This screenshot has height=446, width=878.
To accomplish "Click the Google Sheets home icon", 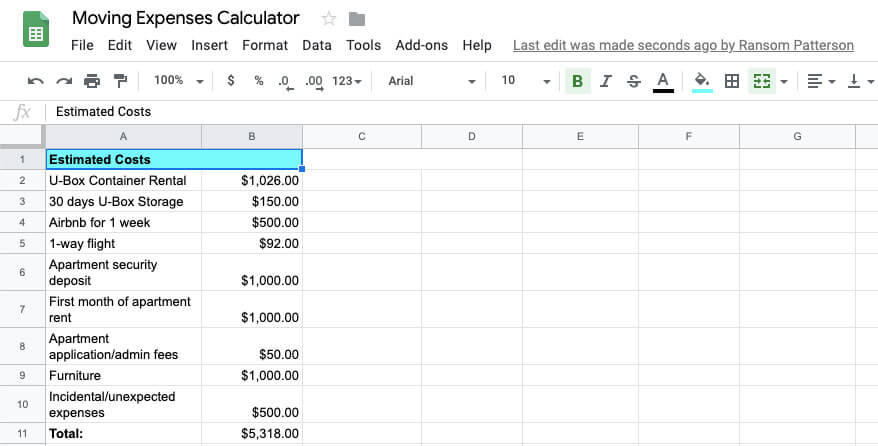I will point(36,29).
